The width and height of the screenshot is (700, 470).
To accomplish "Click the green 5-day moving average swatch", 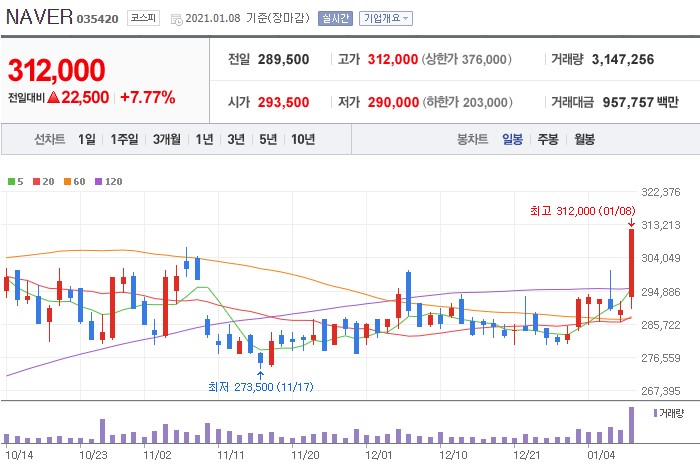I will 12,182.
